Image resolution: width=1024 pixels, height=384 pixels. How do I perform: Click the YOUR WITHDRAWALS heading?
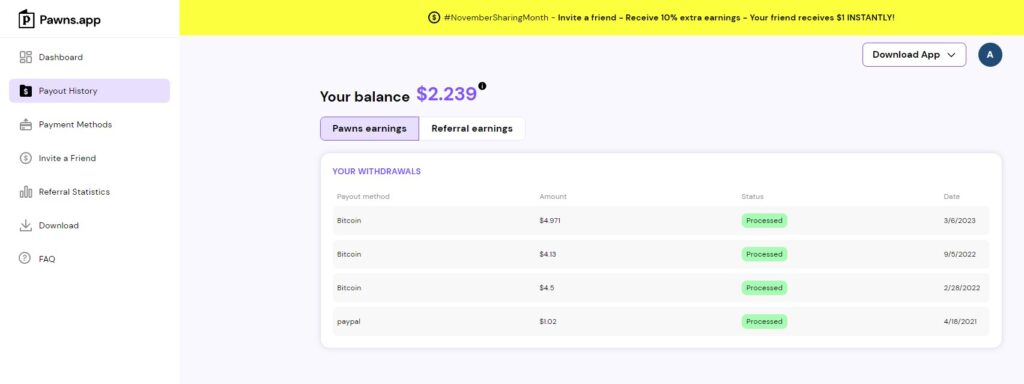[x=377, y=172]
